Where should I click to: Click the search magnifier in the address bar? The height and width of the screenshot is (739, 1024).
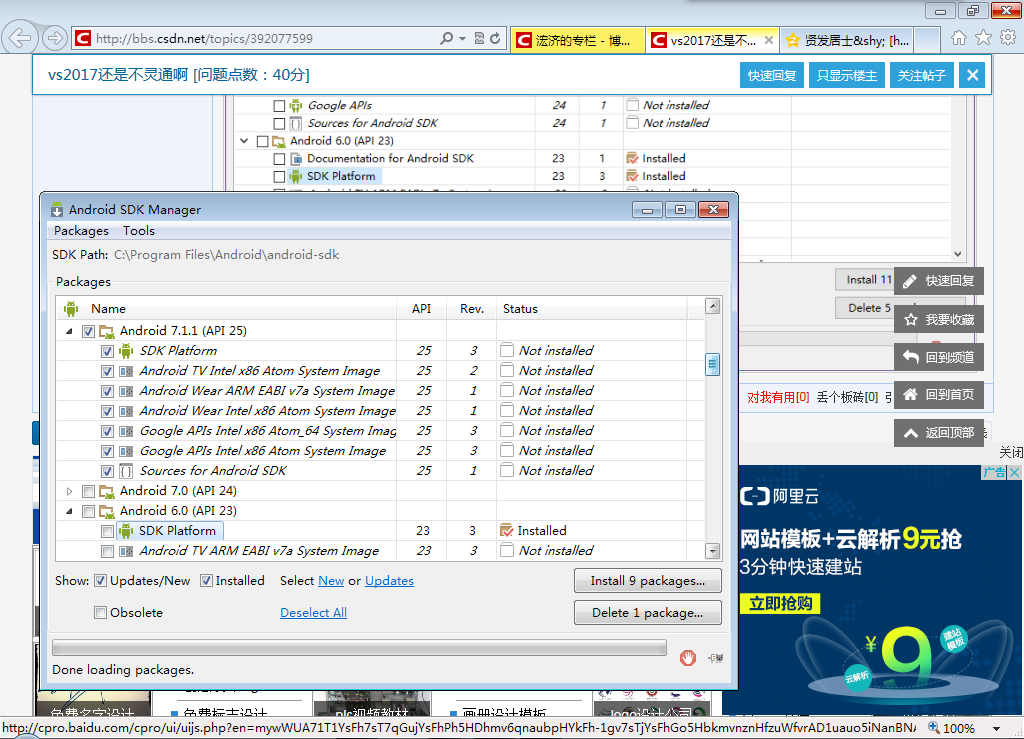coord(447,39)
